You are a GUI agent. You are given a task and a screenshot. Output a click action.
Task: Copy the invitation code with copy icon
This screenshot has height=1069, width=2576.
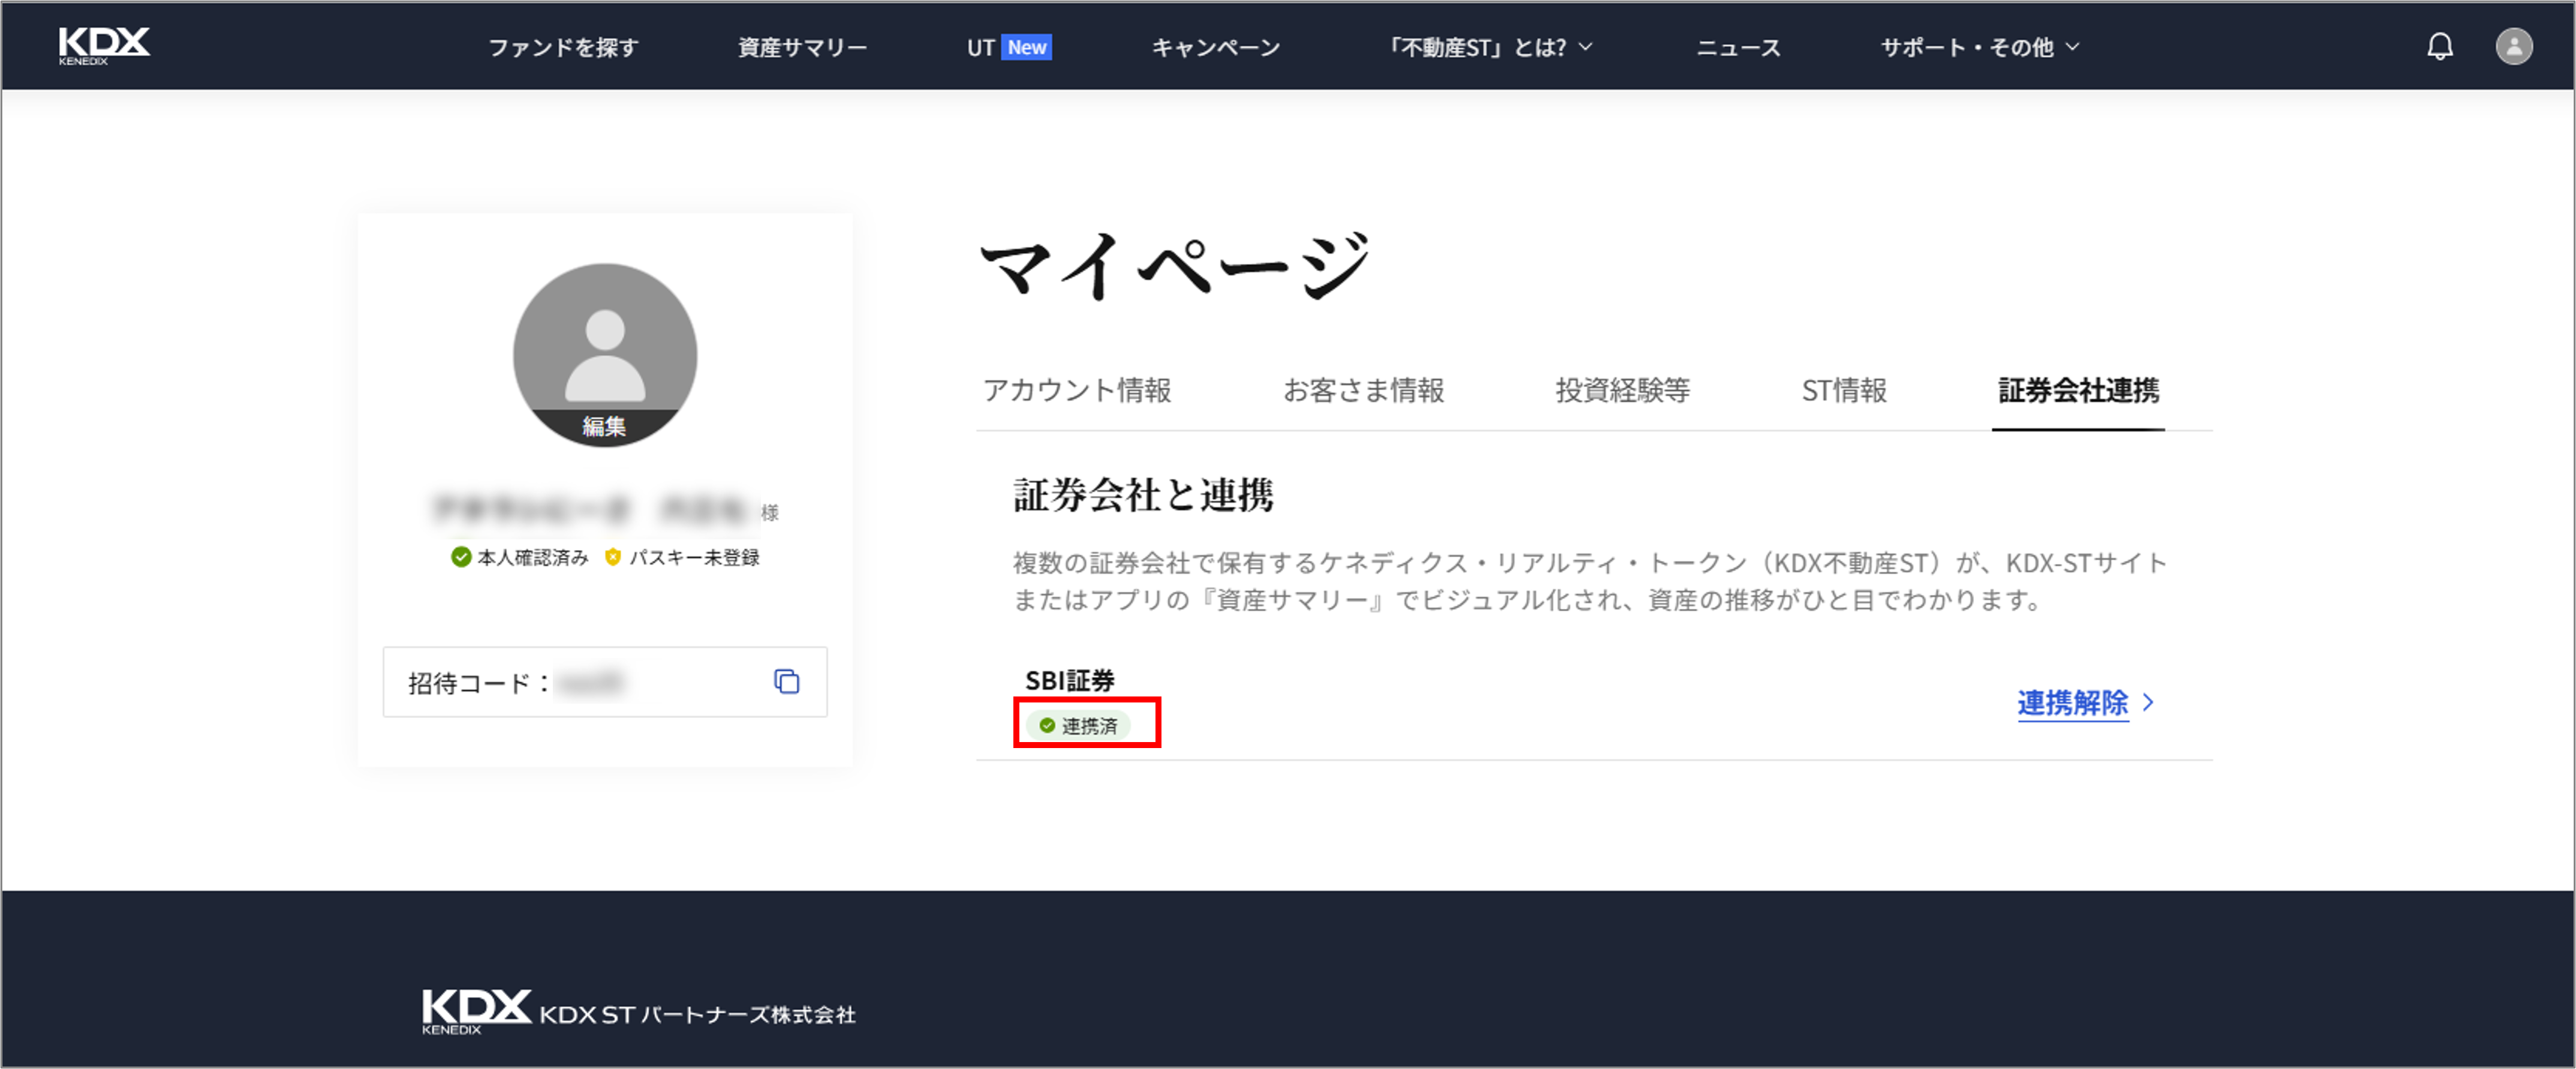coord(787,682)
